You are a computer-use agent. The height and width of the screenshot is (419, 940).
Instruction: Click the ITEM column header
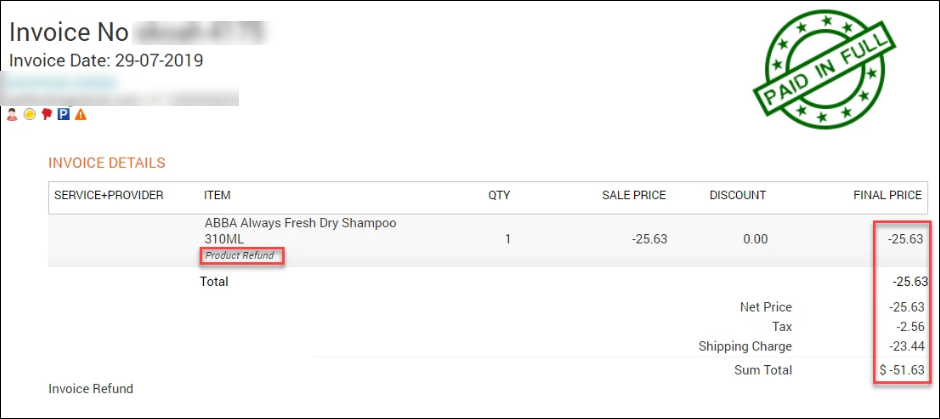tap(218, 195)
